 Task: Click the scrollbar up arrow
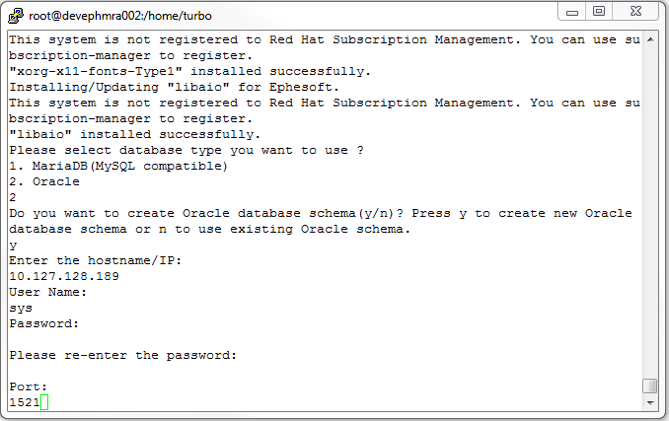pyautogui.click(x=650, y=39)
